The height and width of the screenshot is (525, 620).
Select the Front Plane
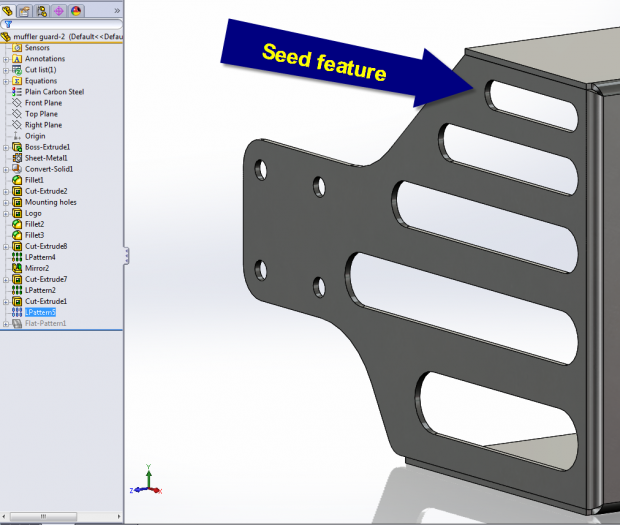click(46, 103)
